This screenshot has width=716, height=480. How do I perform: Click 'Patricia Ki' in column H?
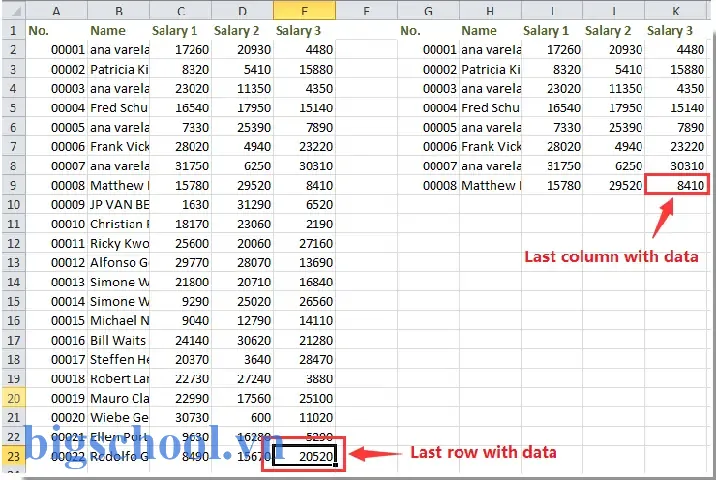[x=490, y=69]
